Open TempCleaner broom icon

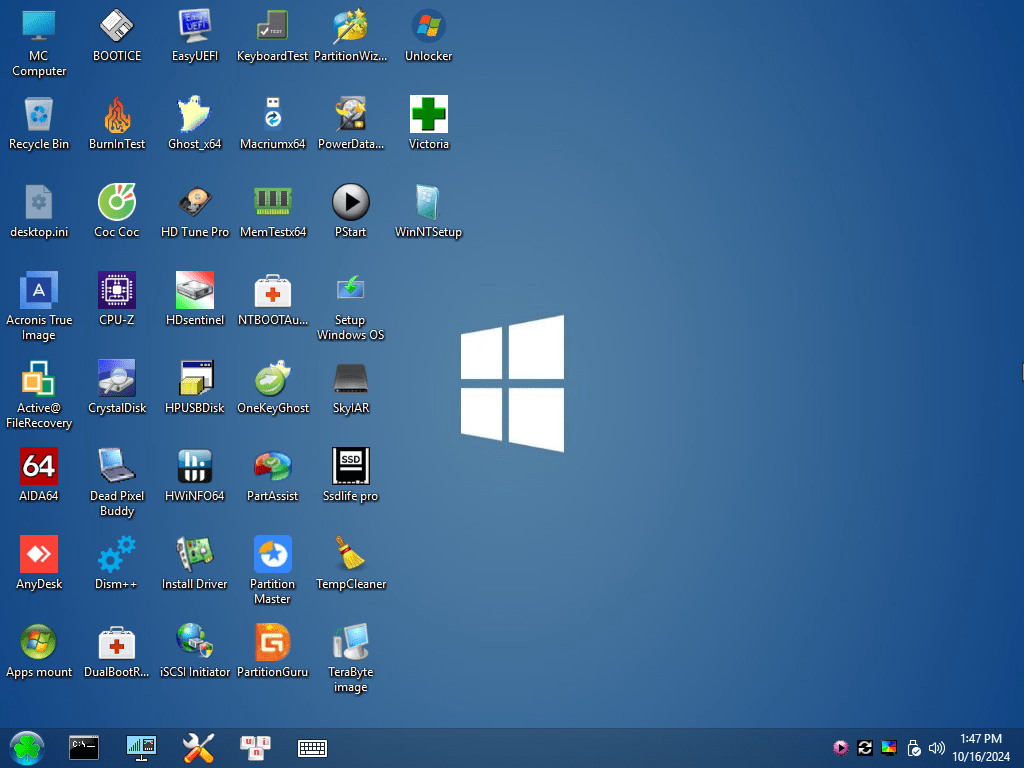(x=351, y=563)
